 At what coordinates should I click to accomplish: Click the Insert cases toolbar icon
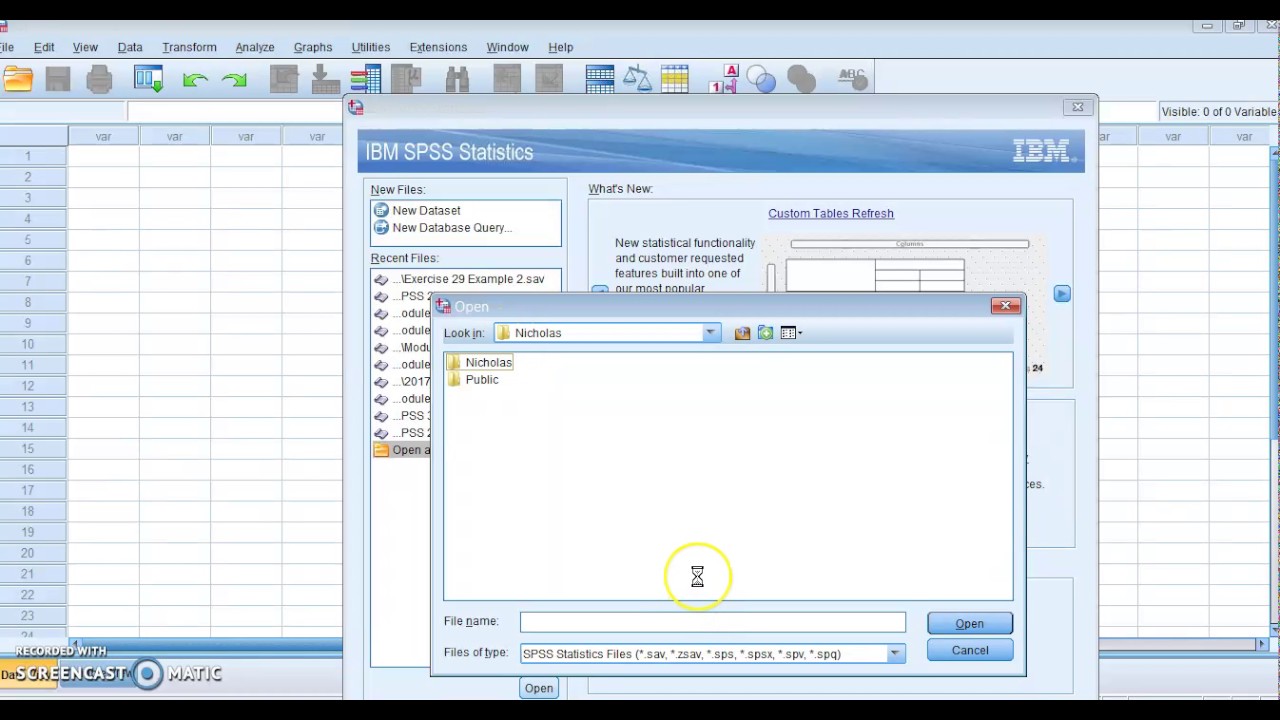(x=507, y=79)
